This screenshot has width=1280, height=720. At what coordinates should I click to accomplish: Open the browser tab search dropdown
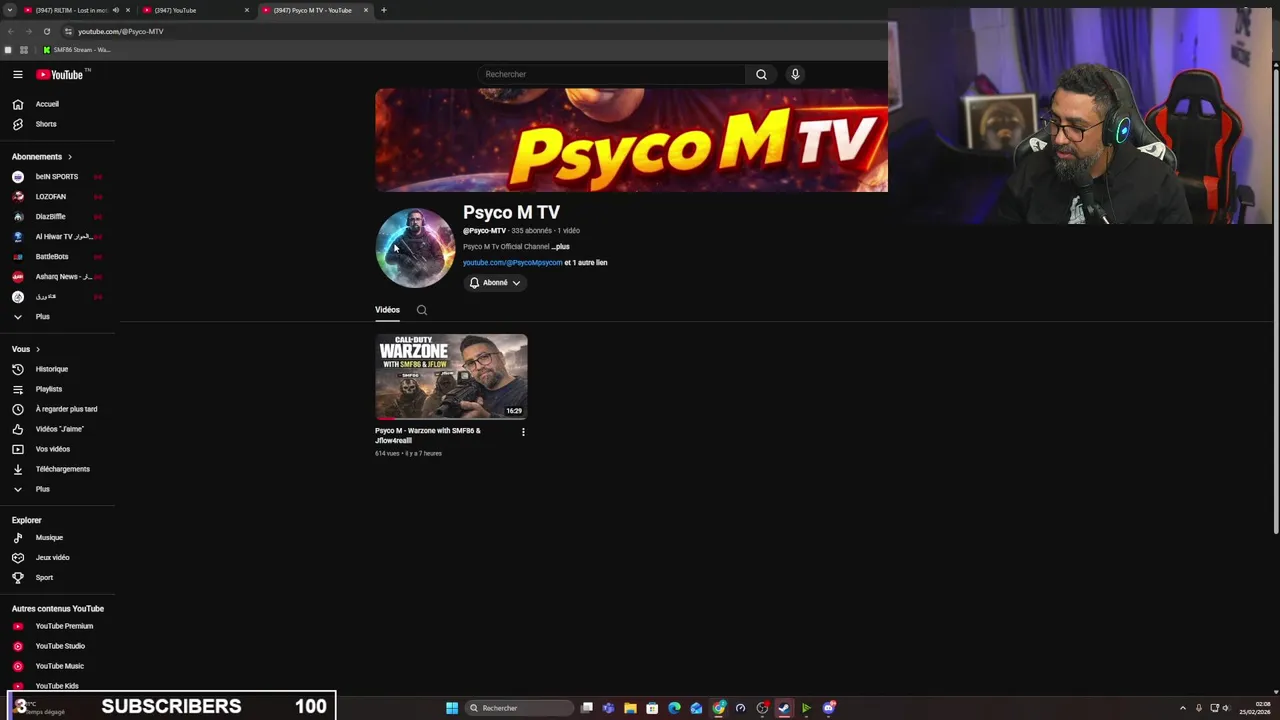[x=10, y=10]
